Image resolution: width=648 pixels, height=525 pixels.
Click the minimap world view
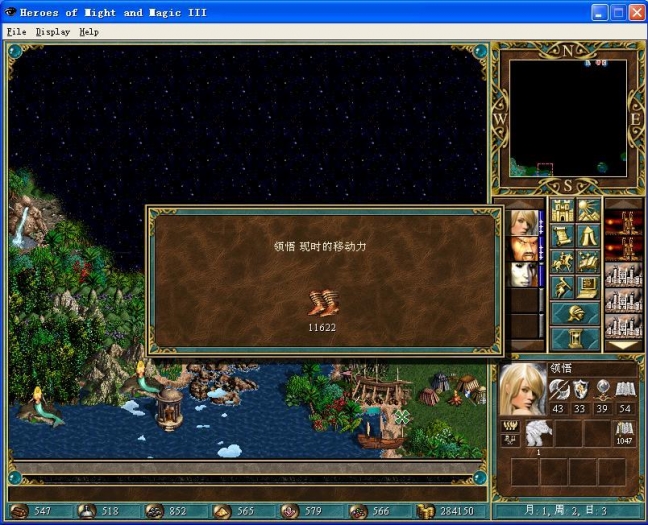coord(568,118)
